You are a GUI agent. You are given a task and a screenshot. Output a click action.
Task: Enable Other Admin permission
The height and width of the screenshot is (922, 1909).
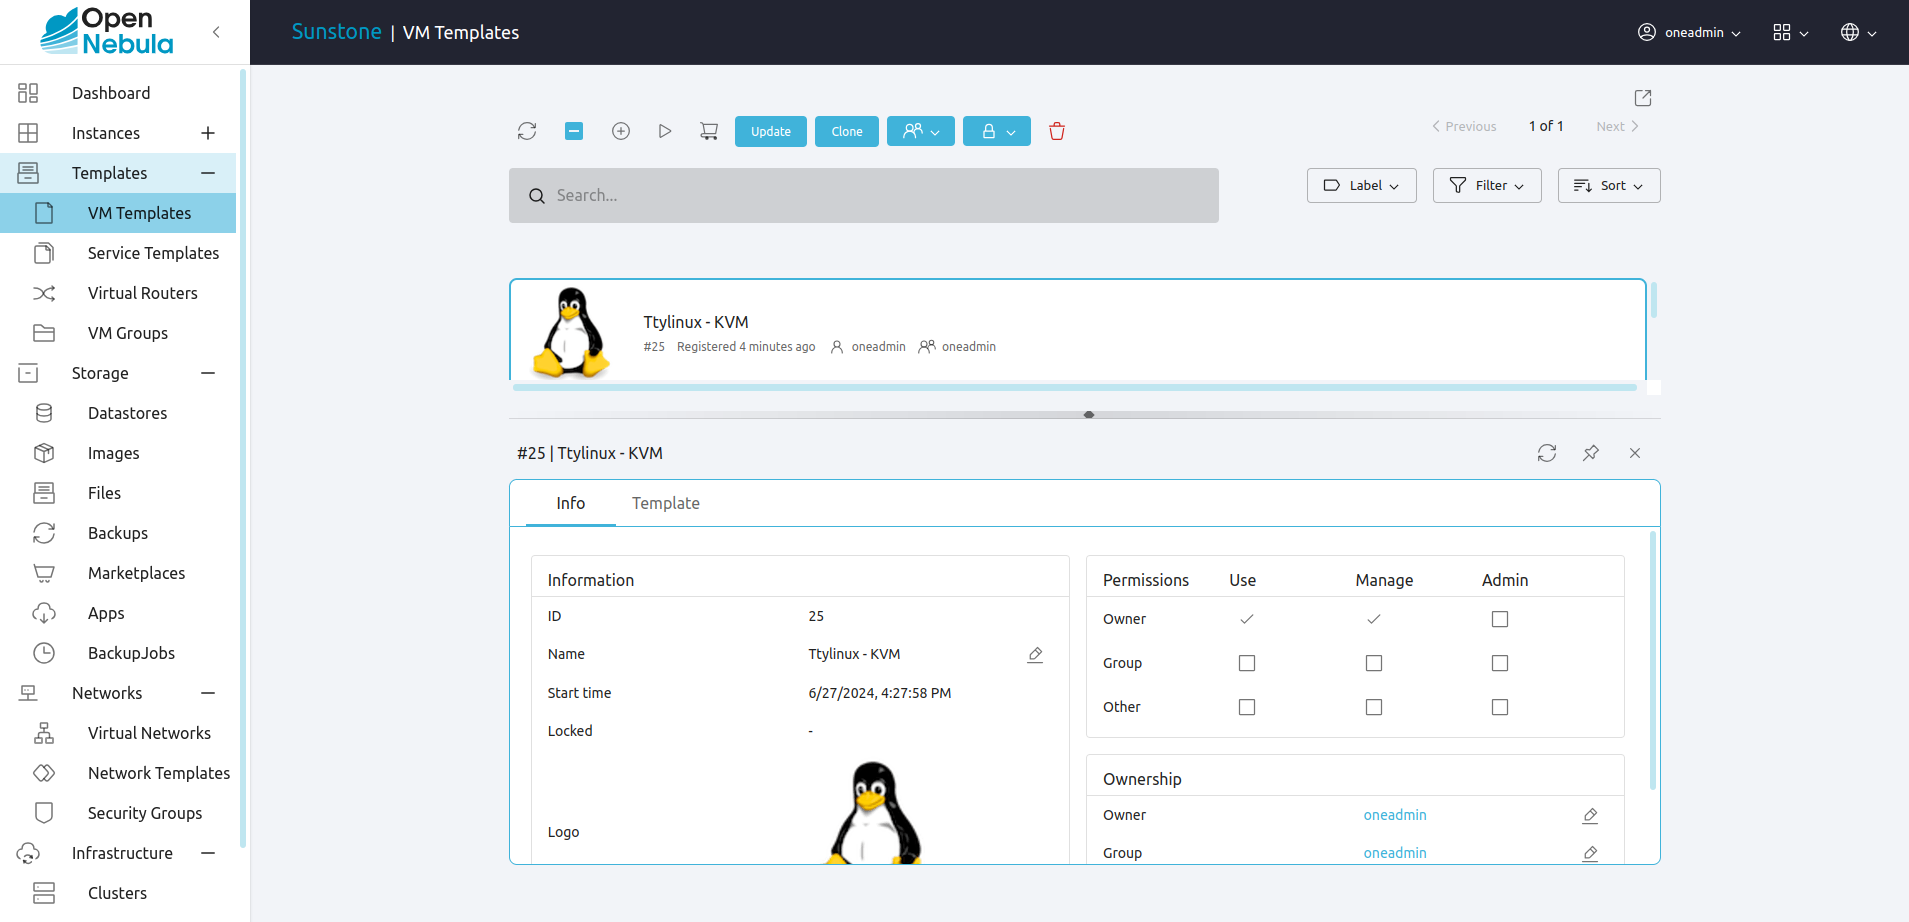(1500, 707)
